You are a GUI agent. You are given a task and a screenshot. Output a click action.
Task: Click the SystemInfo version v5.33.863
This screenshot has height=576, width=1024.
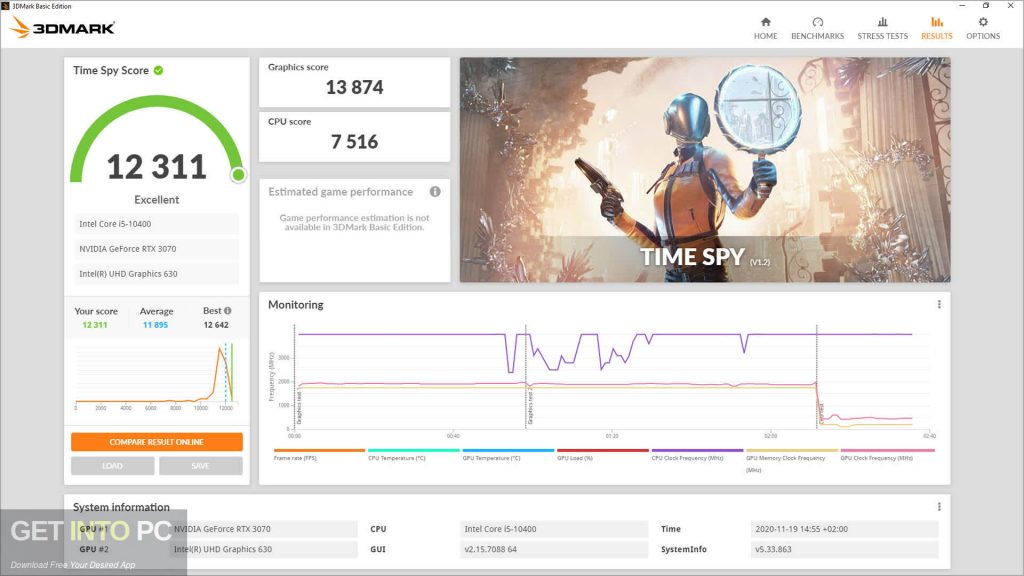click(x=844, y=549)
